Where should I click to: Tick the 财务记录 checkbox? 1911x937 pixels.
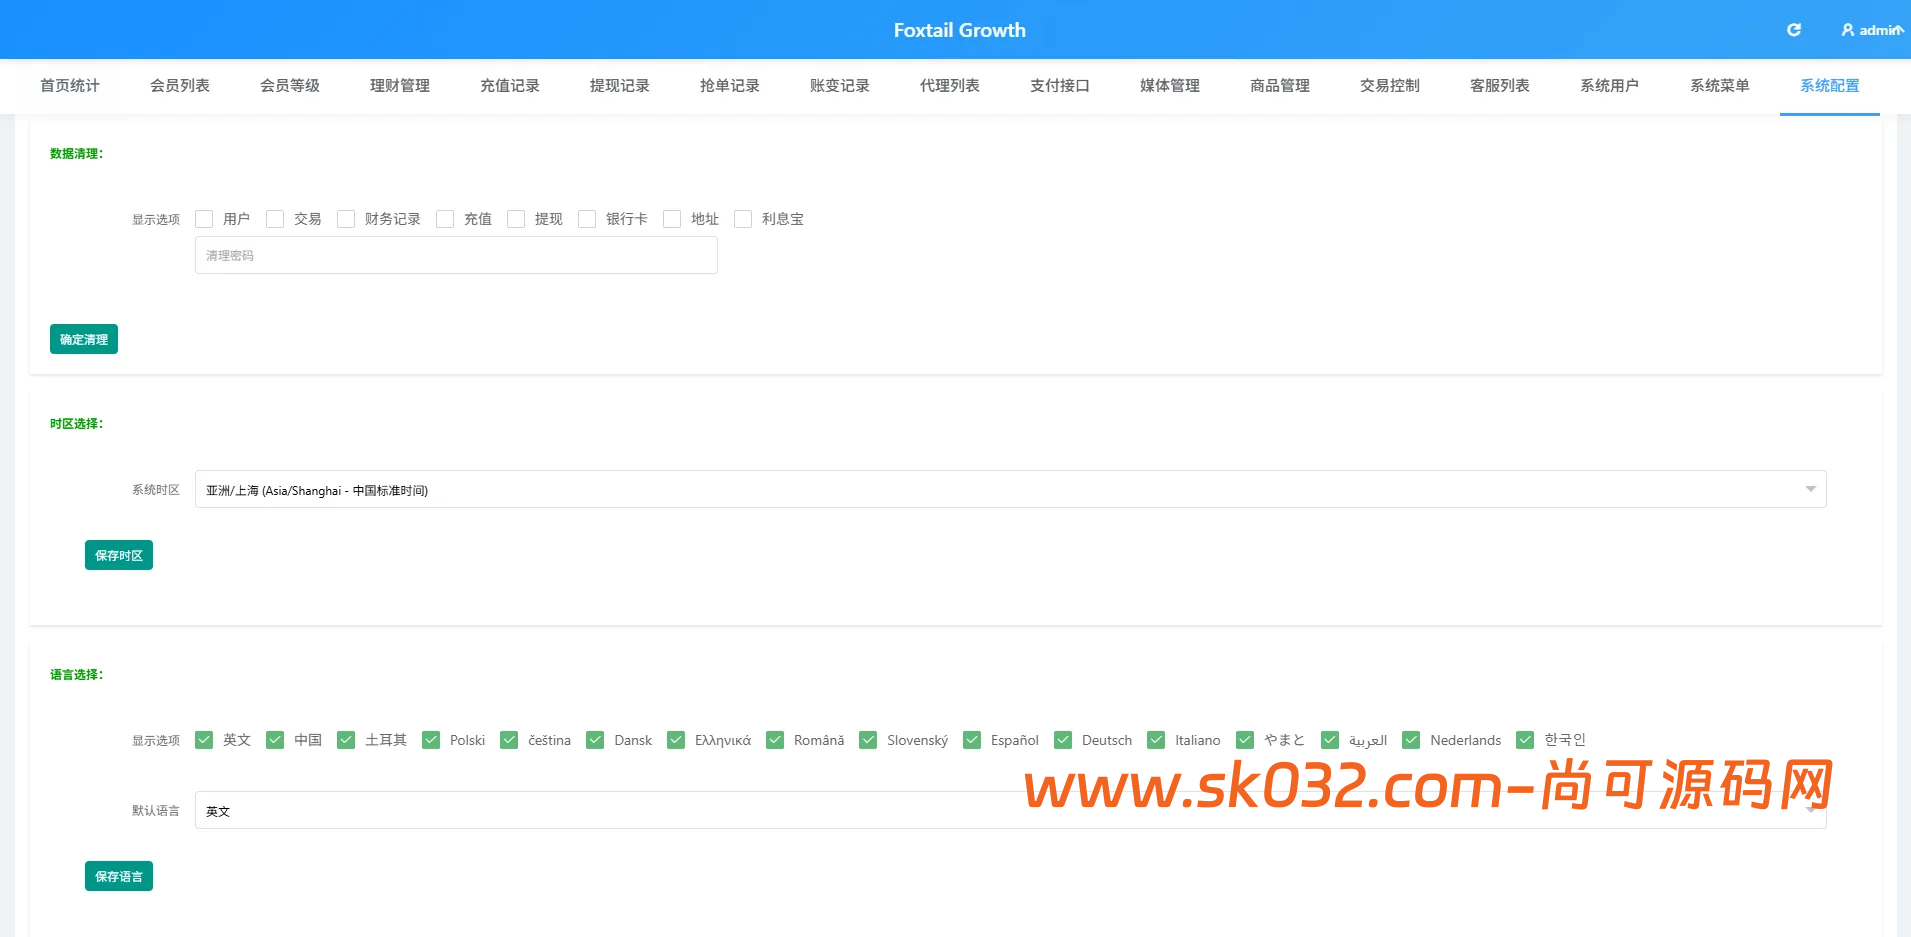click(346, 219)
